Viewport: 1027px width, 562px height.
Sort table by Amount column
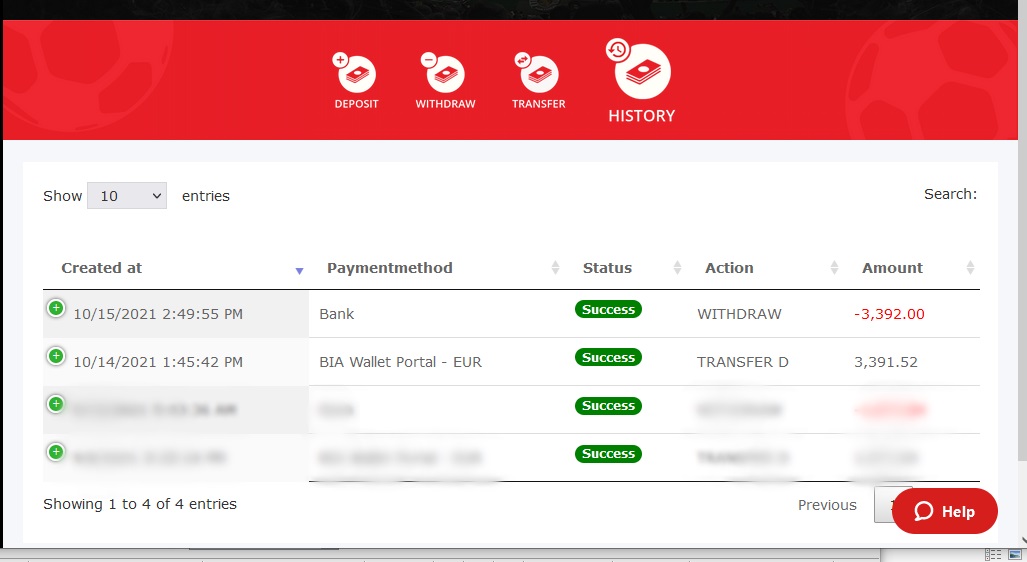892,268
